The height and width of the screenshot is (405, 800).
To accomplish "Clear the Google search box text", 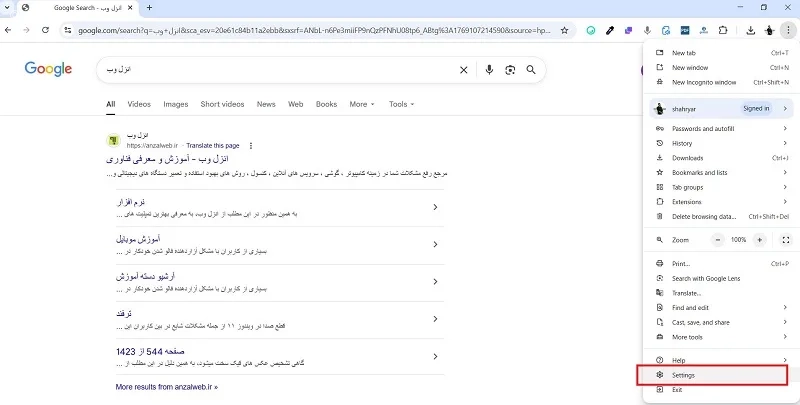I will click(x=464, y=70).
